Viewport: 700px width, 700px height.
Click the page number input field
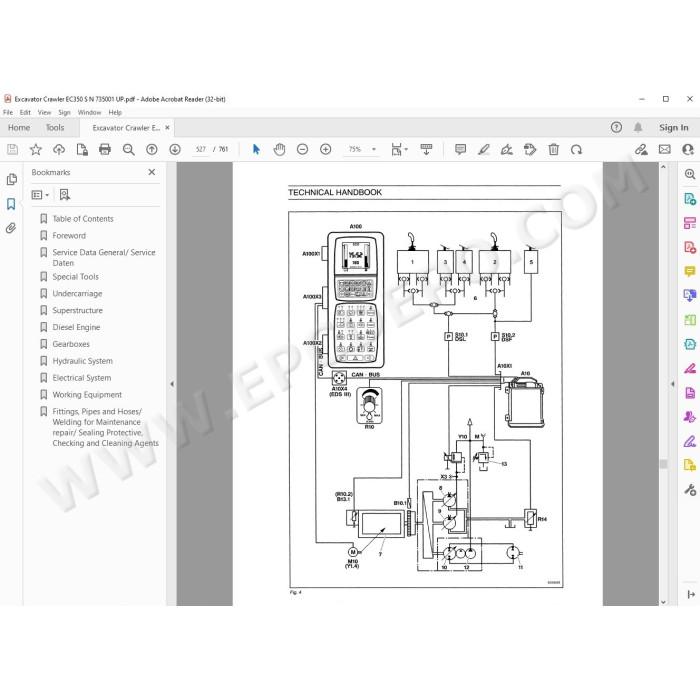coord(201,150)
